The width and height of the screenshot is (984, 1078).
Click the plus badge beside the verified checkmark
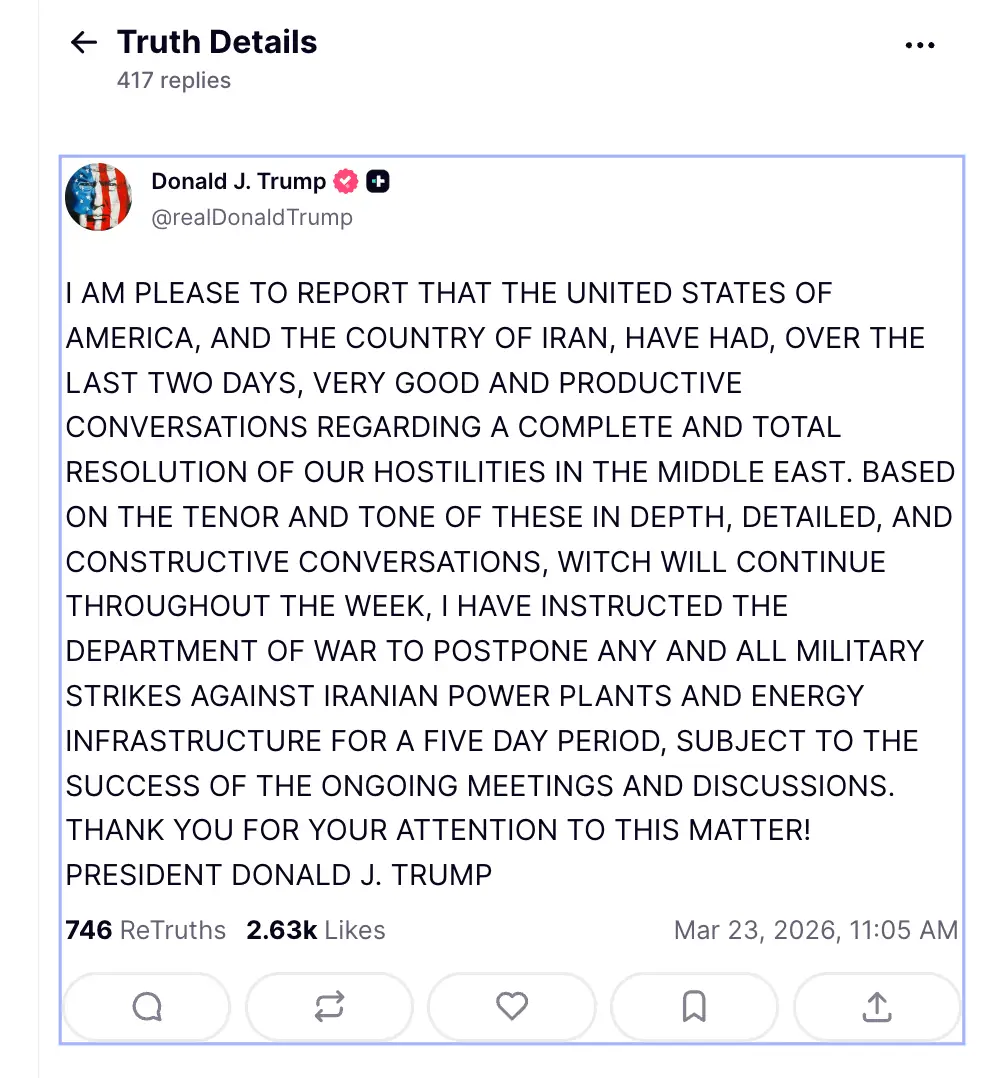pyautogui.click(x=378, y=181)
